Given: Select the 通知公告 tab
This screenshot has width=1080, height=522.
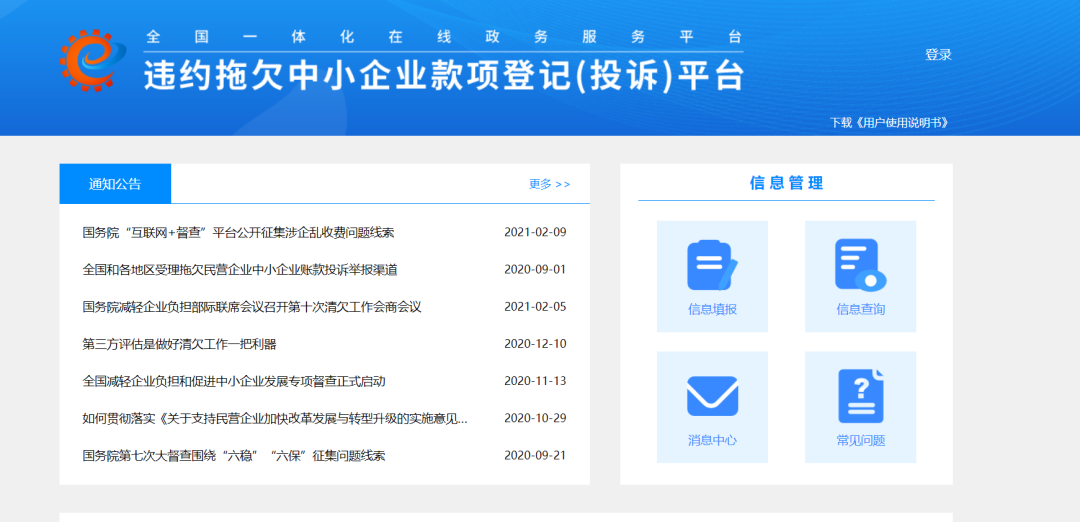Looking at the screenshot, I should (115, 184).
